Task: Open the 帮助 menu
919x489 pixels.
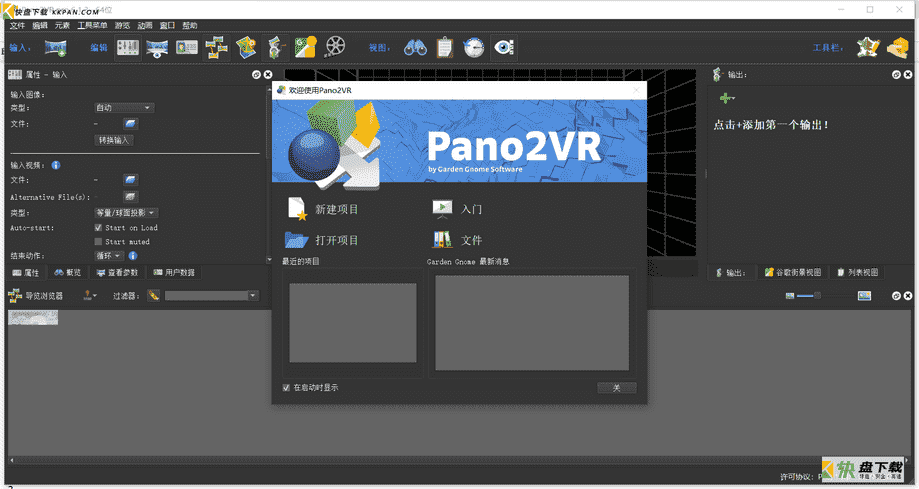Action: (190, 25)
